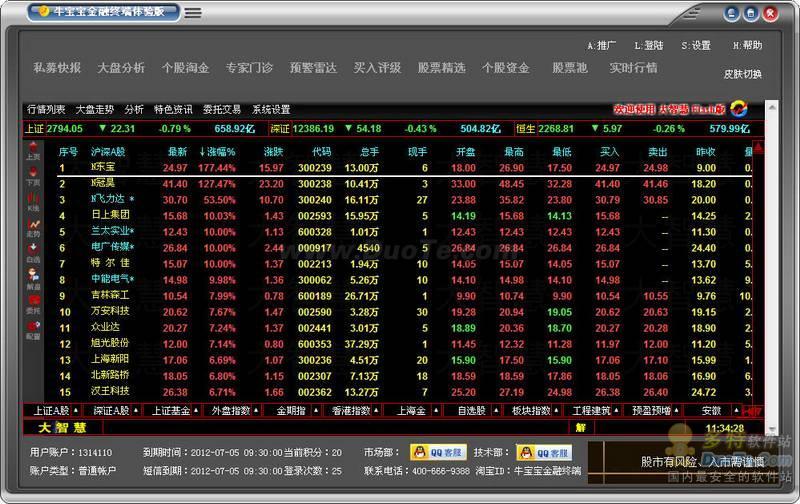This screenshot has width=800, height=504.
Task: Expand the 外盘指数 tab arrow
Action: pos(256,410)
